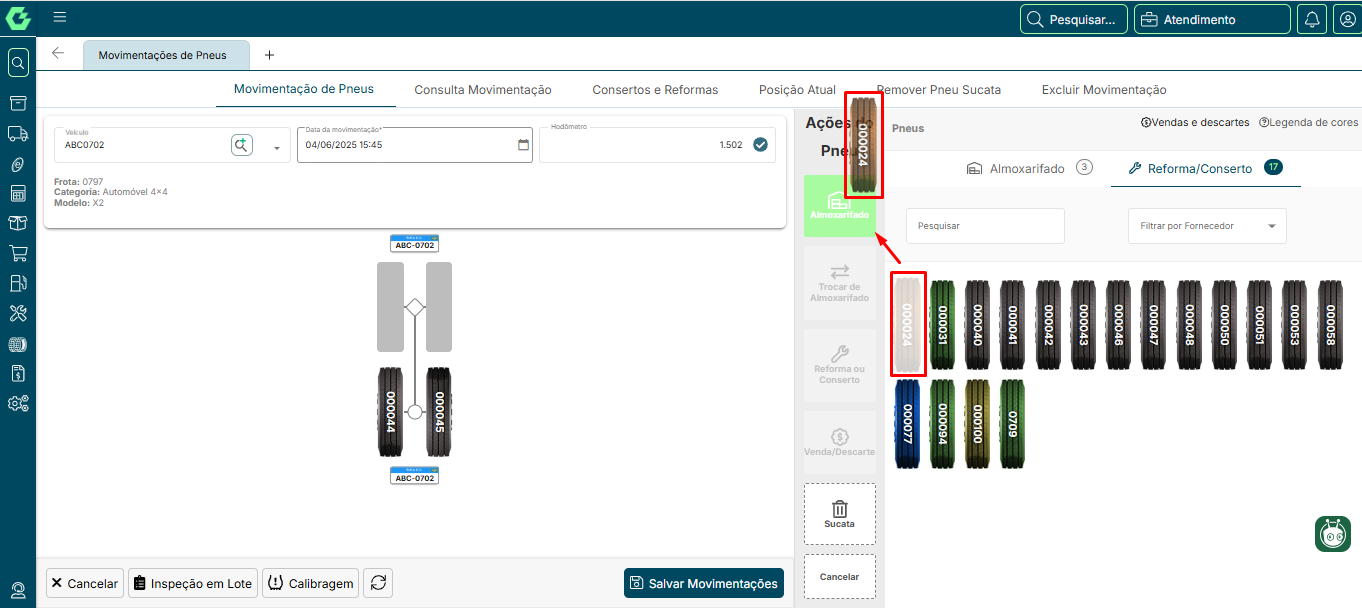This screenshot has height=608, width=1362.
Task: Select the green tire 000031
Action: (943, 325)
